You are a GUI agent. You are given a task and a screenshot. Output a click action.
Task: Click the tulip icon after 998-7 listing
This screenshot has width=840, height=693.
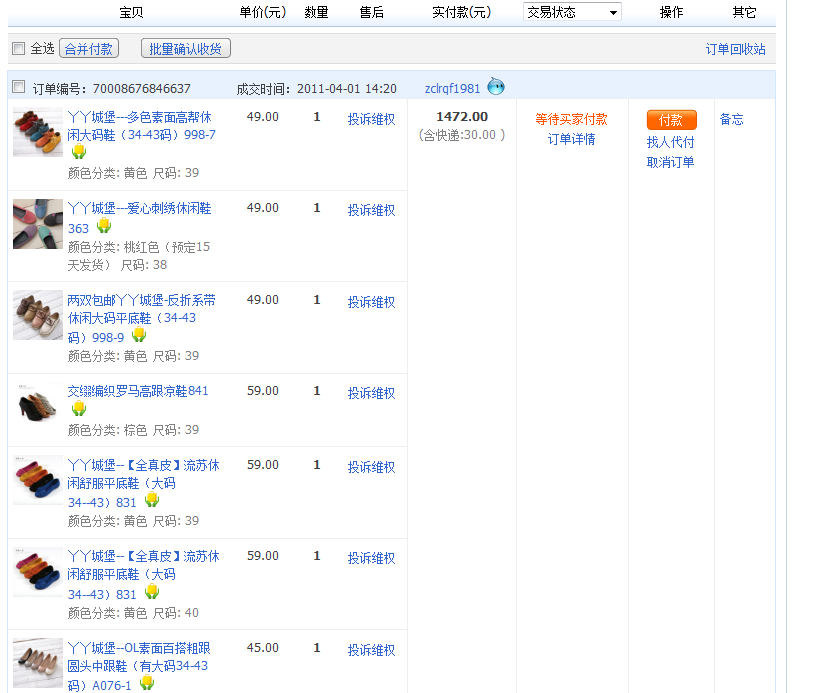click(x=78, y=152)
